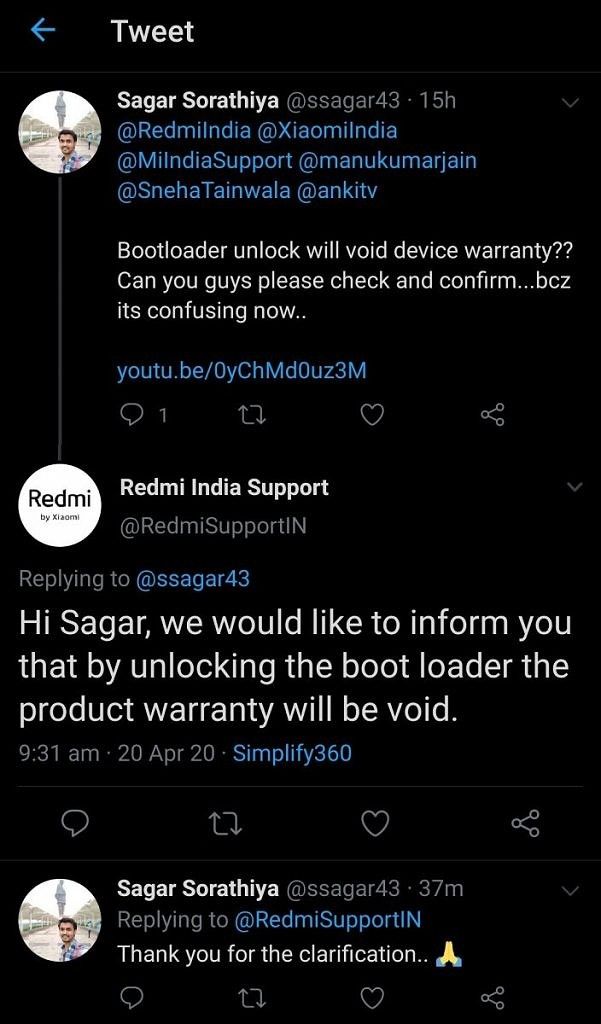601x1024 pixels.
Task: Like Sagar's original bootloader tweet
Action: [372, 414]
